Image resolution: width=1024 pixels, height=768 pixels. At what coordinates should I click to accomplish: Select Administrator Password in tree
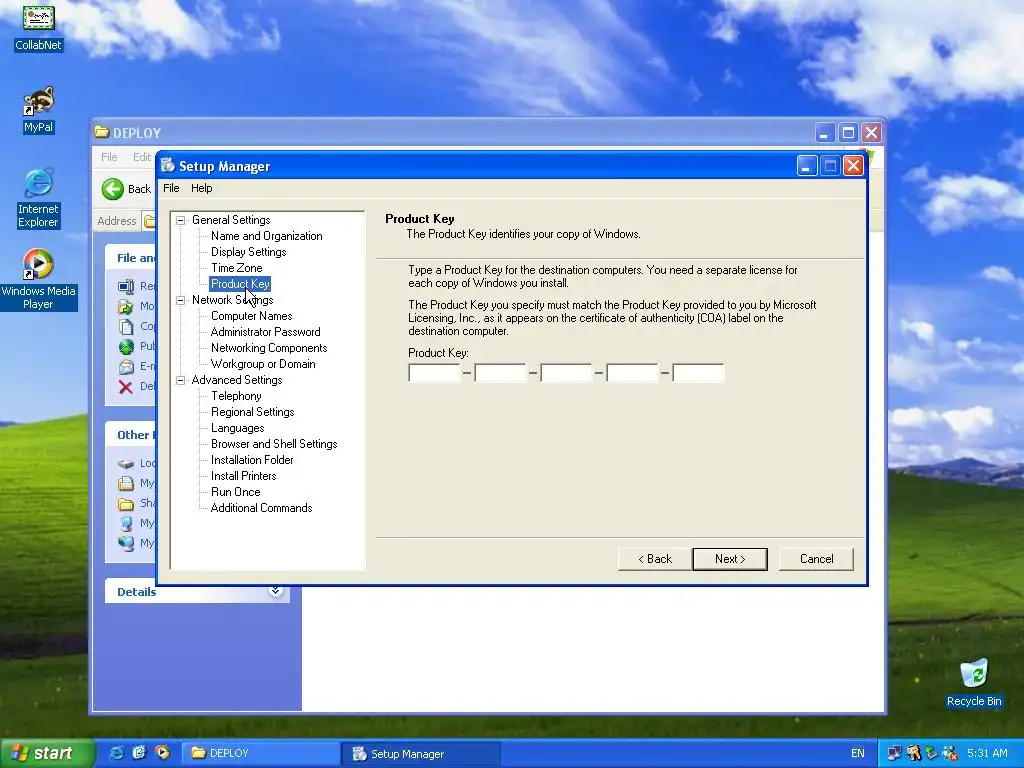(265, 332)
